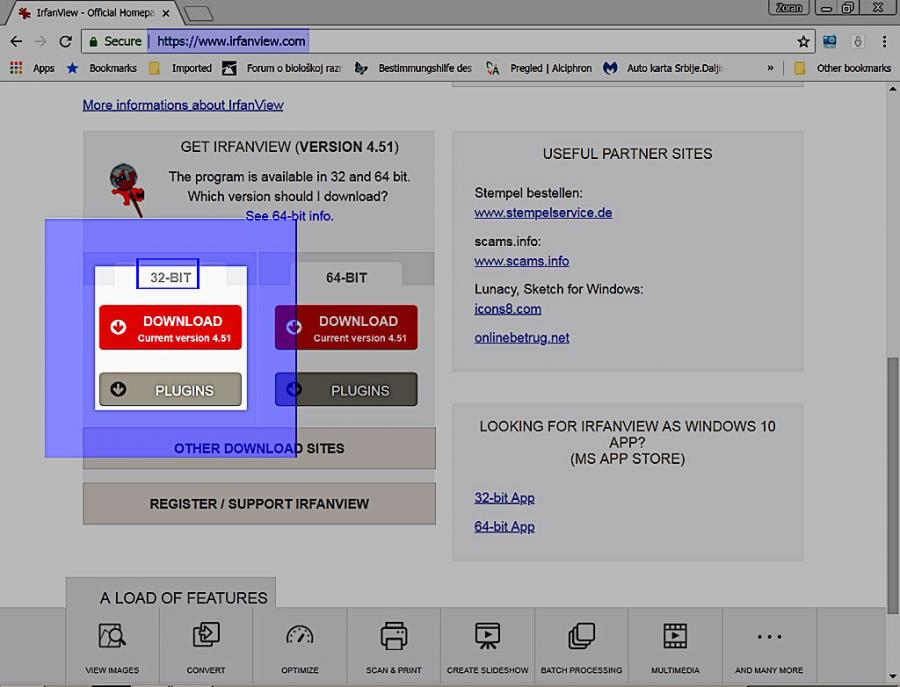Get the 32-bit PLUGINS
The image size is (900, 687).
pyautogui.click(x=170, y=390)
